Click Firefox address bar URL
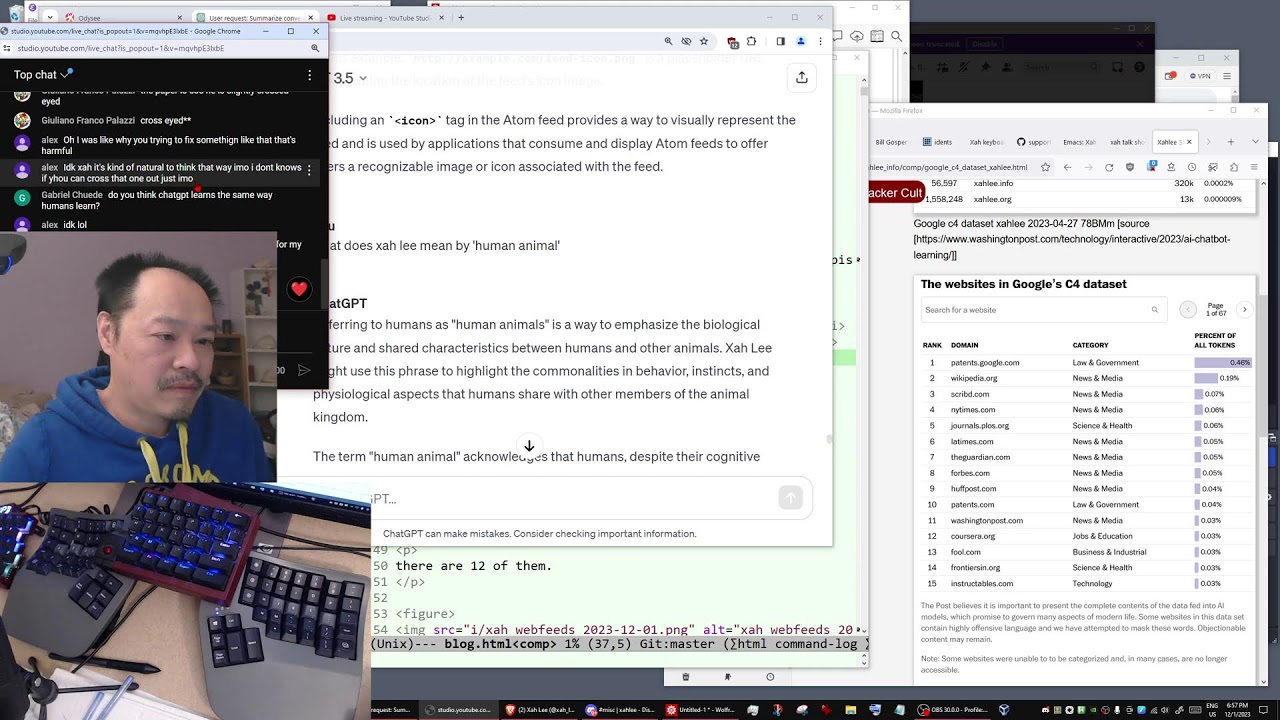 coord(949,167)
